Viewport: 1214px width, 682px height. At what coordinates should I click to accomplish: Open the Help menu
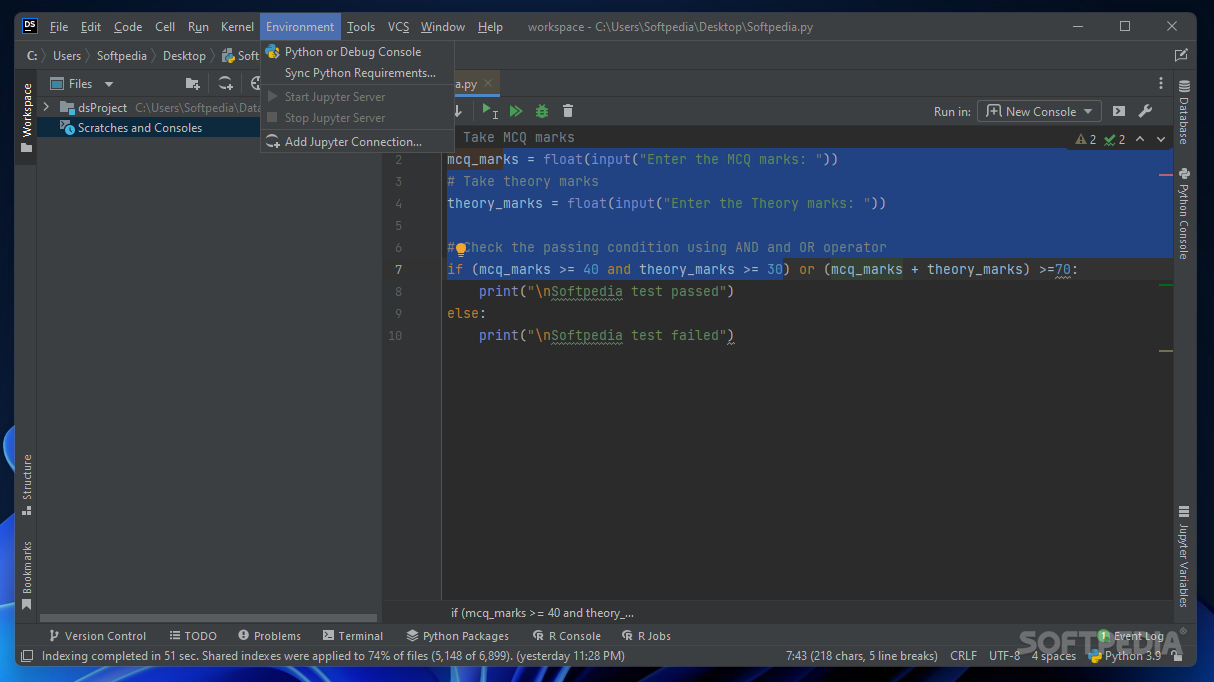pos(490,27)
